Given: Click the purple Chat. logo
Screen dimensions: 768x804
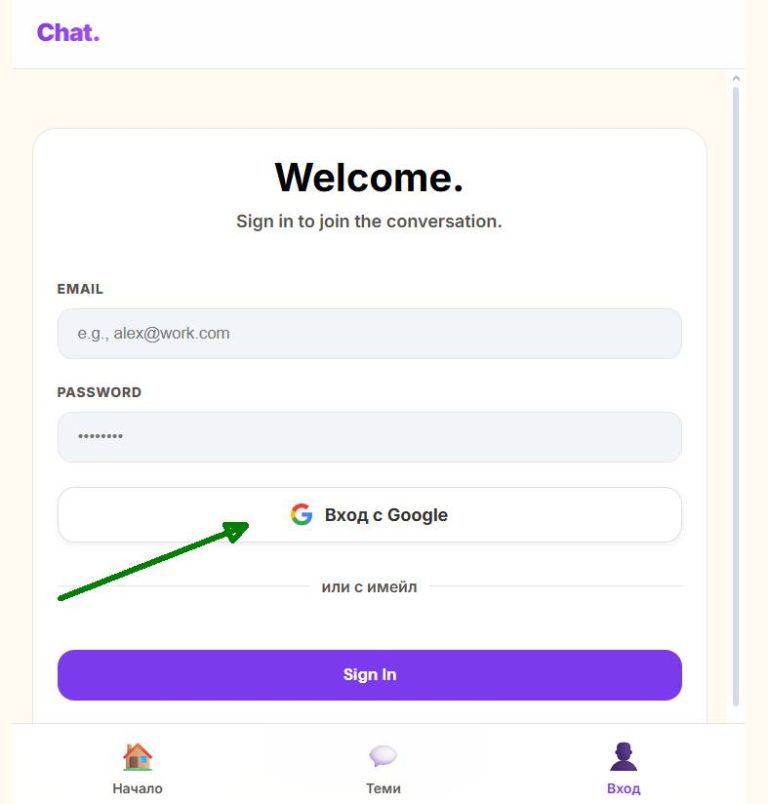Looking at the screenshot, I should coord(68,33).
